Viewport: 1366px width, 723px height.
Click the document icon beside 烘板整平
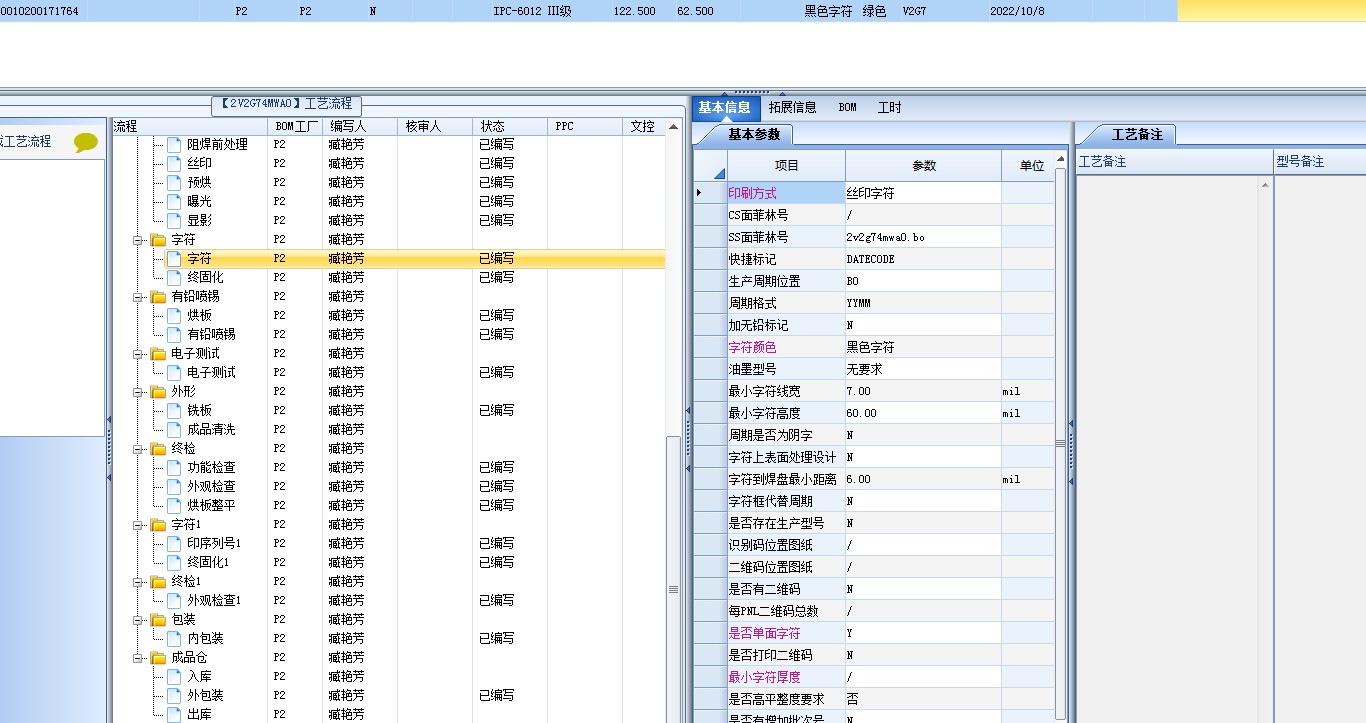(175, 505)
